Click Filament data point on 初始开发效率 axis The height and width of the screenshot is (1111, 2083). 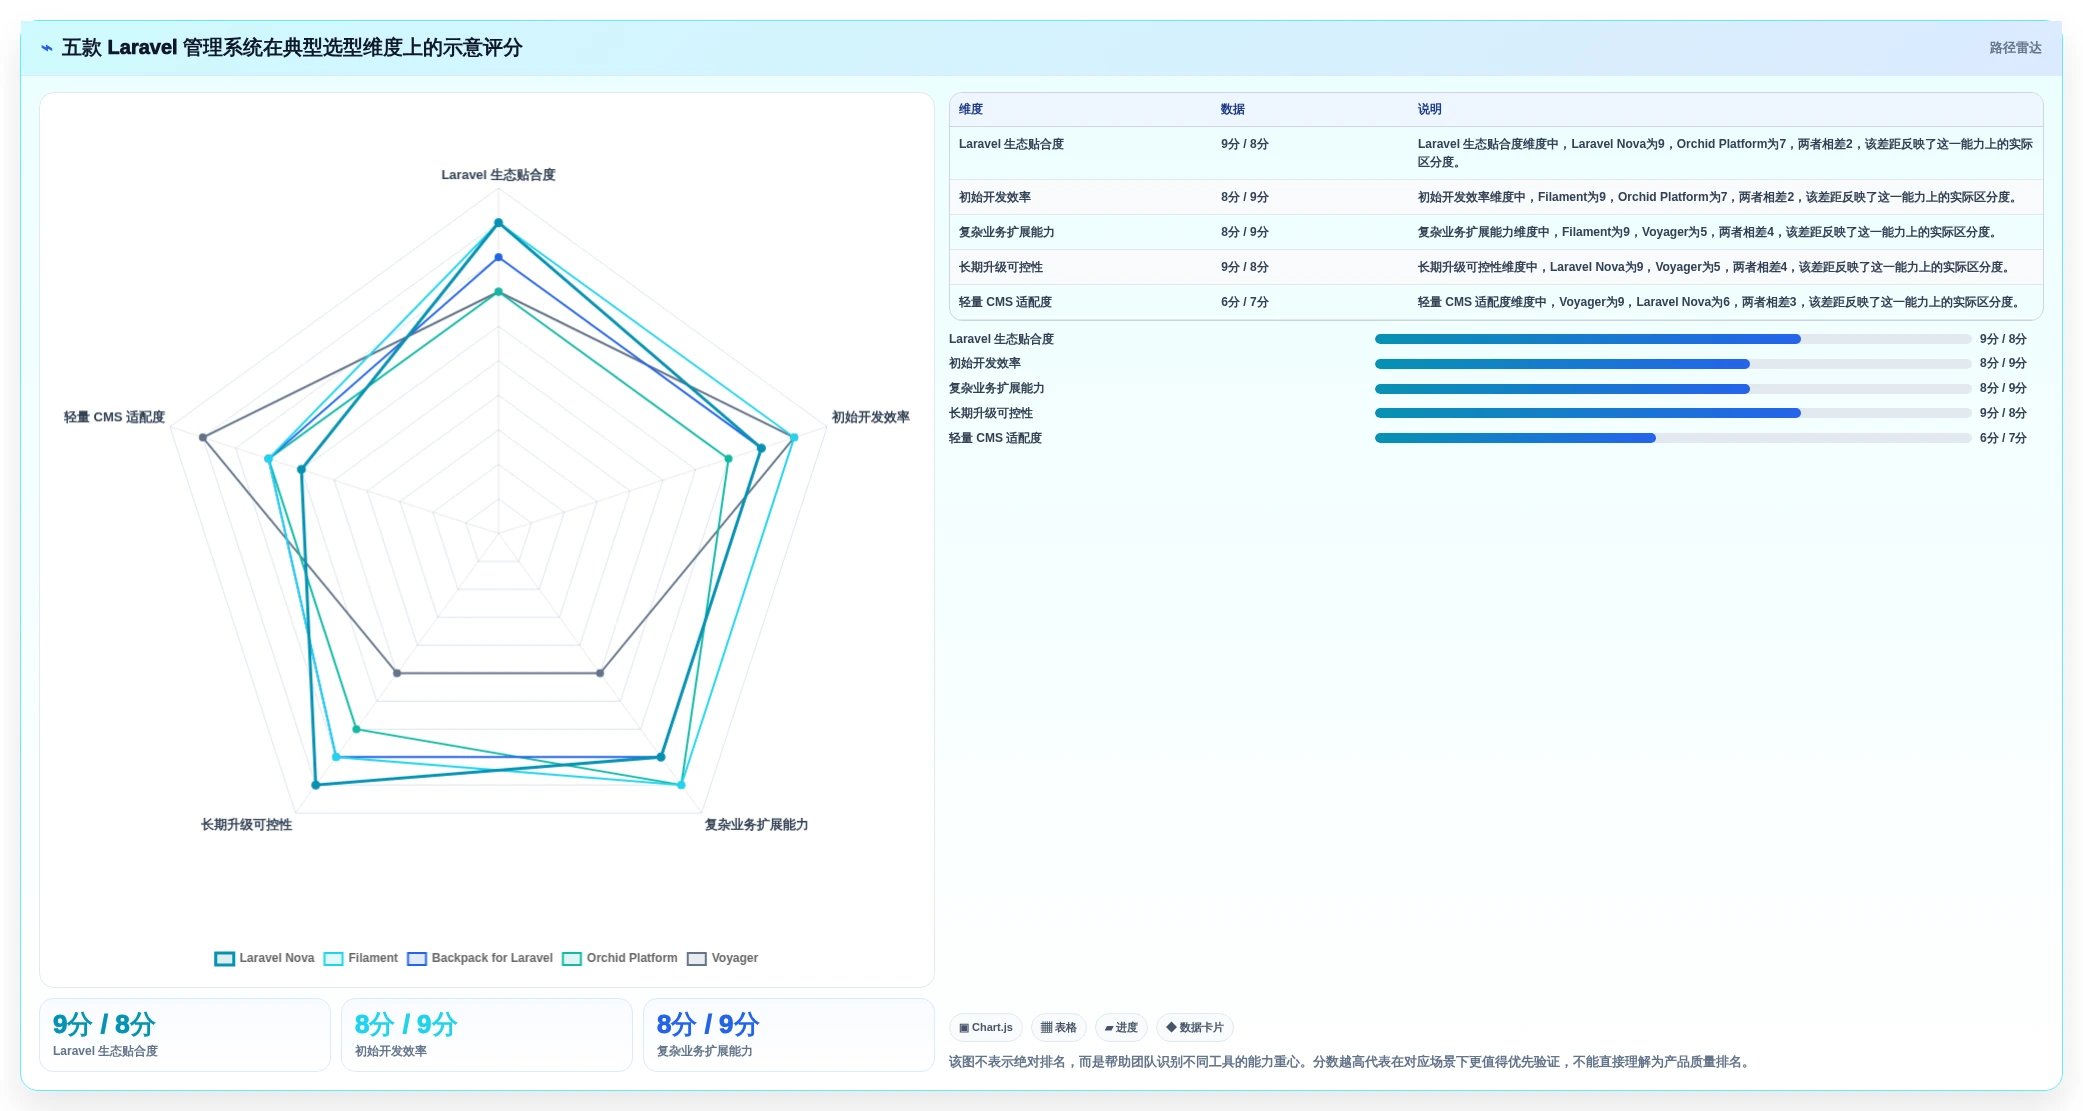pyautogui.click(x=794, y=437)
